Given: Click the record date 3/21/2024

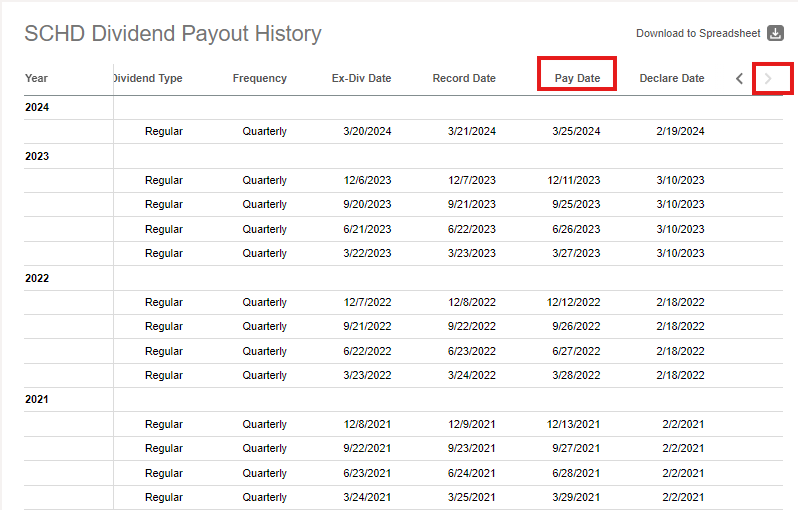Looking at the screenshot, I should coord(472,131).
